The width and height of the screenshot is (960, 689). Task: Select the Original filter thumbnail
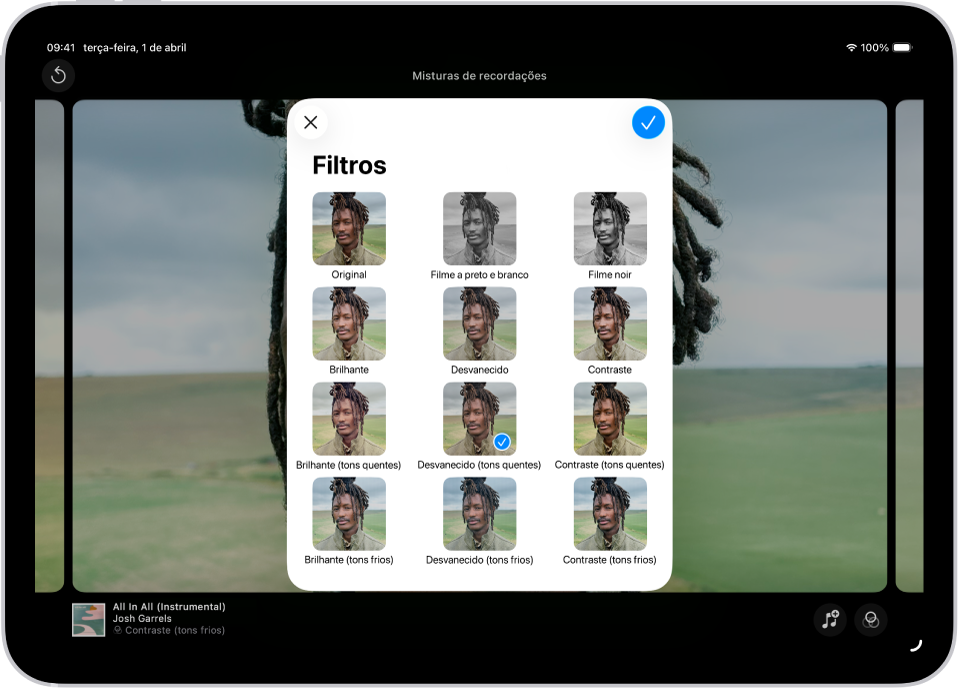[349, 228]
